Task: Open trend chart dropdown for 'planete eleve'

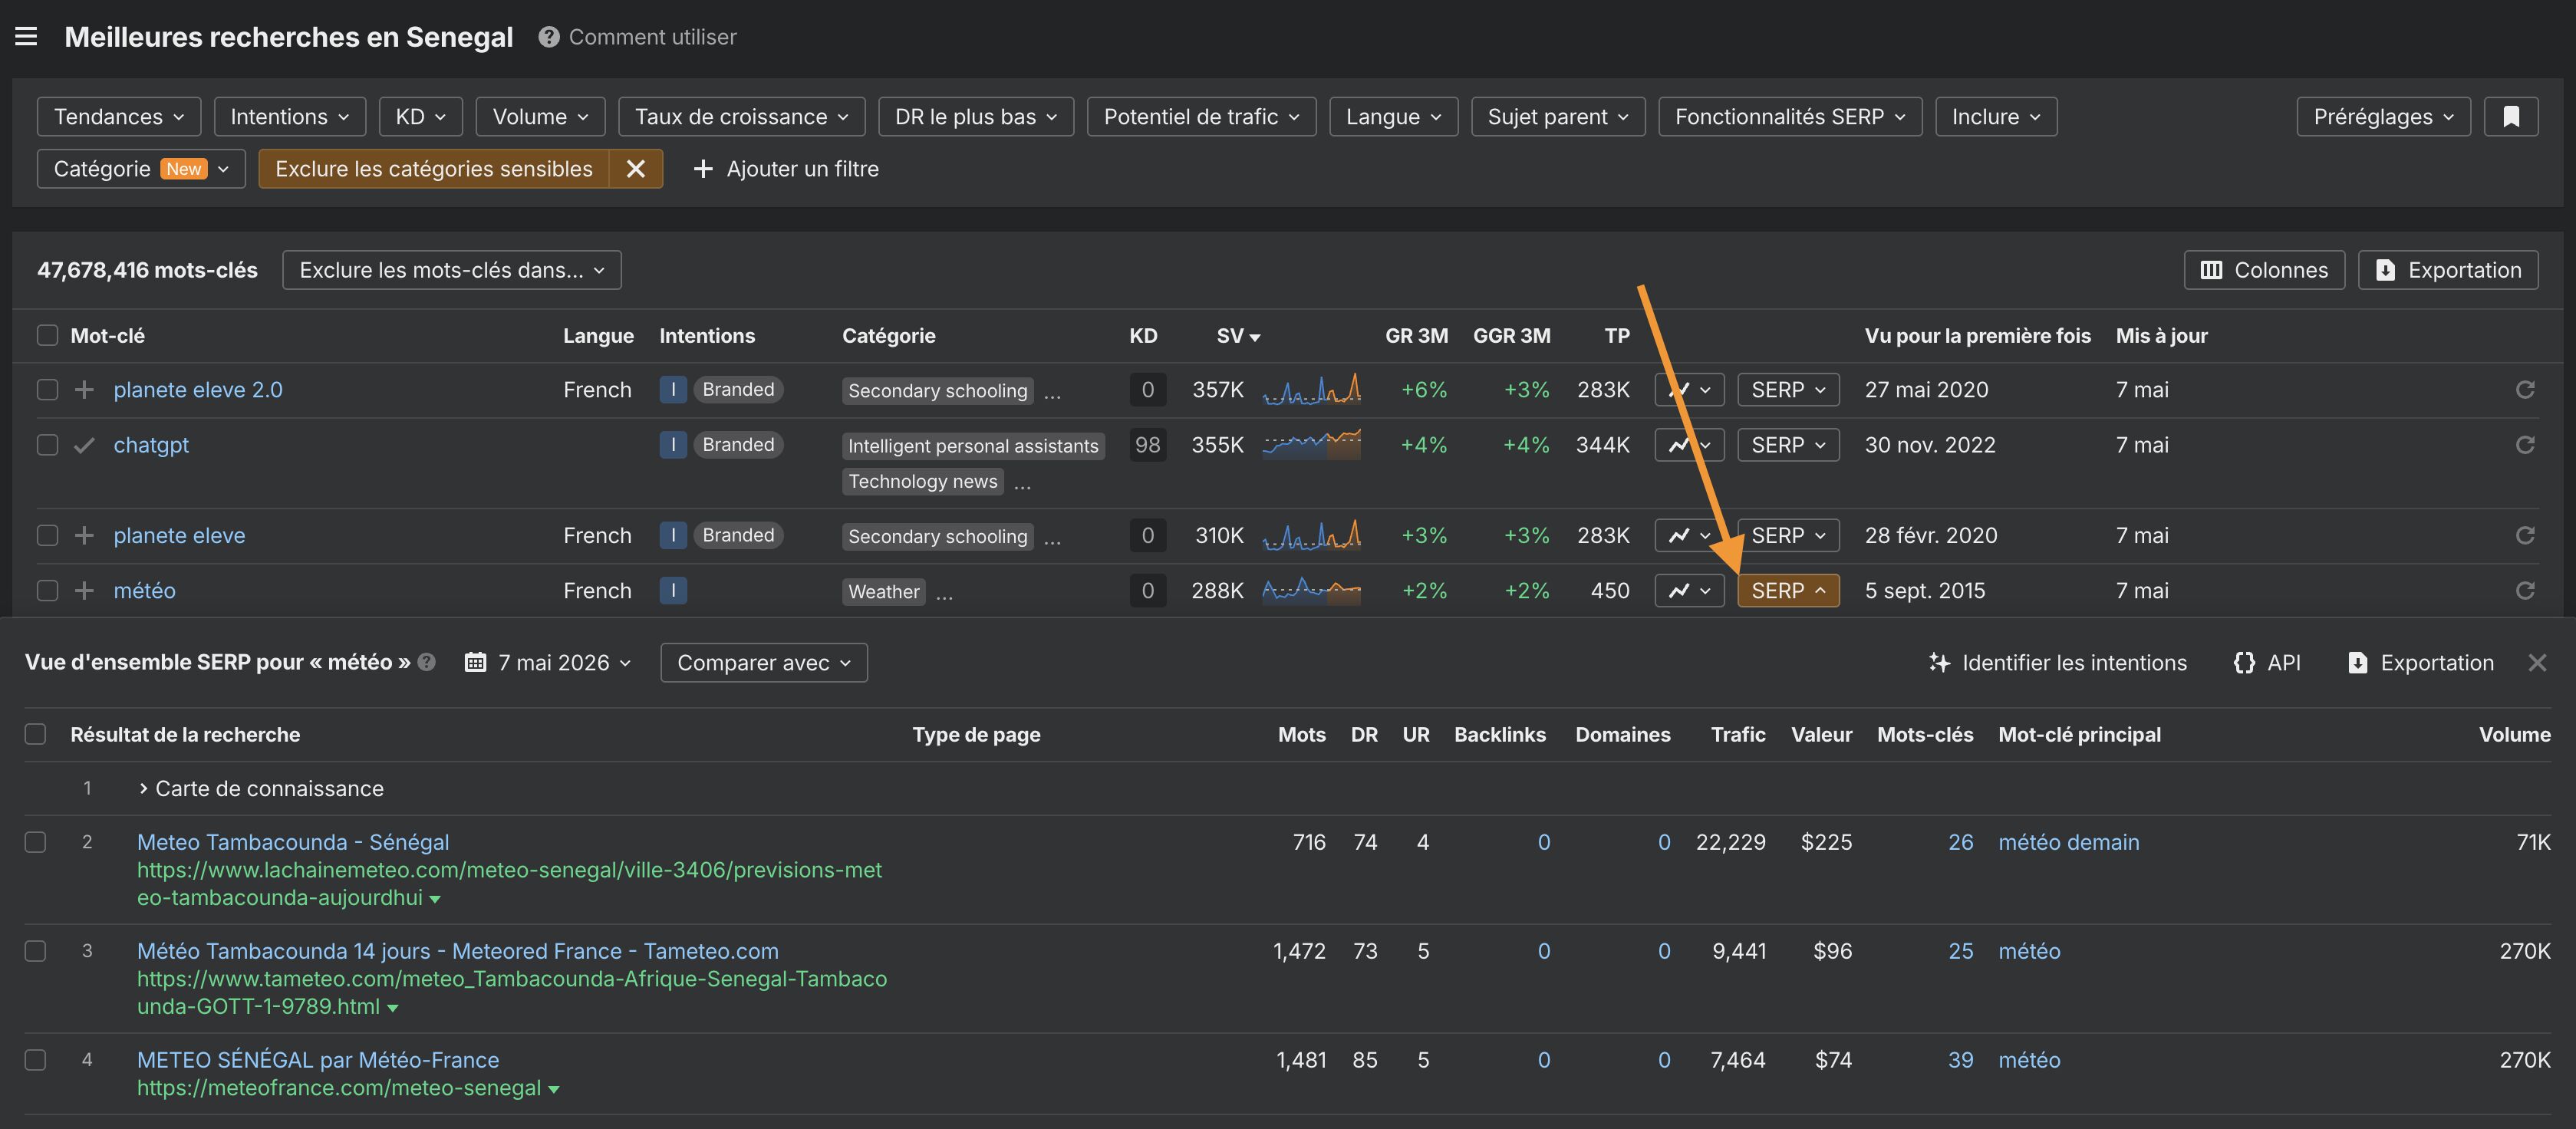Action: click(1689, 536)
